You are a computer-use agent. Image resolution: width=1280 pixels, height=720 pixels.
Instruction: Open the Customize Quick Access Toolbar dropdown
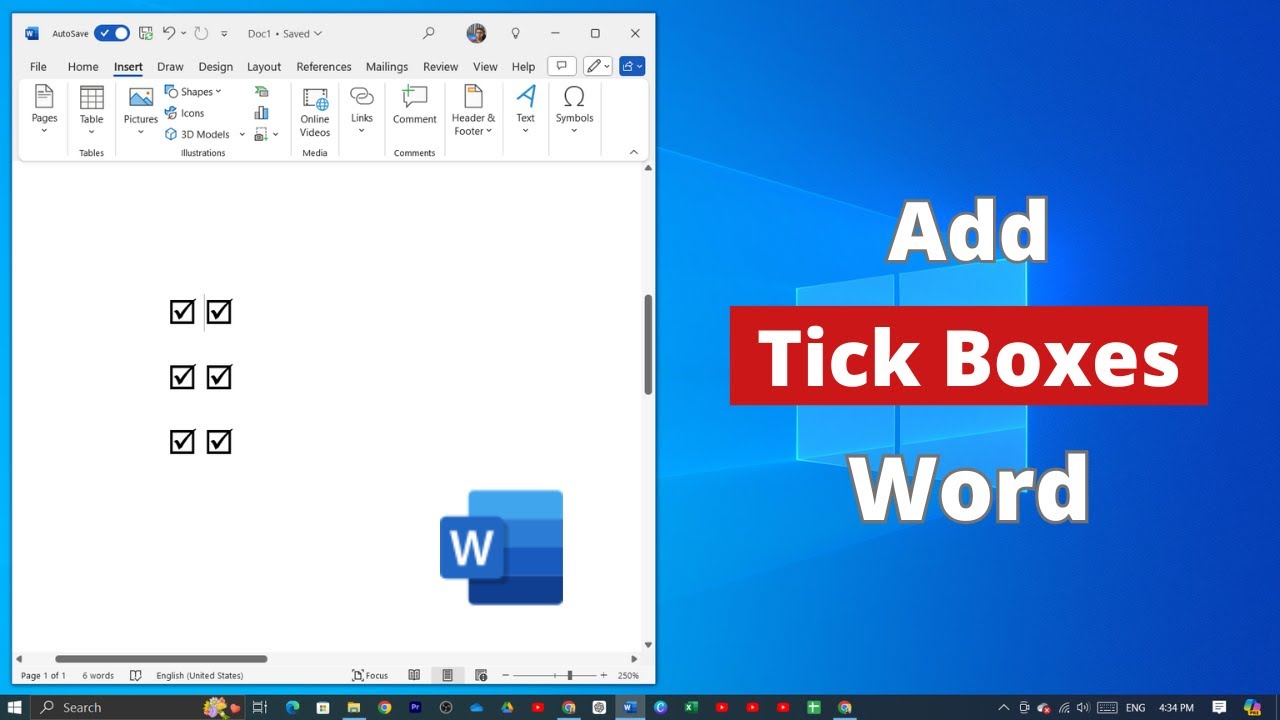[x=224, y=34]
